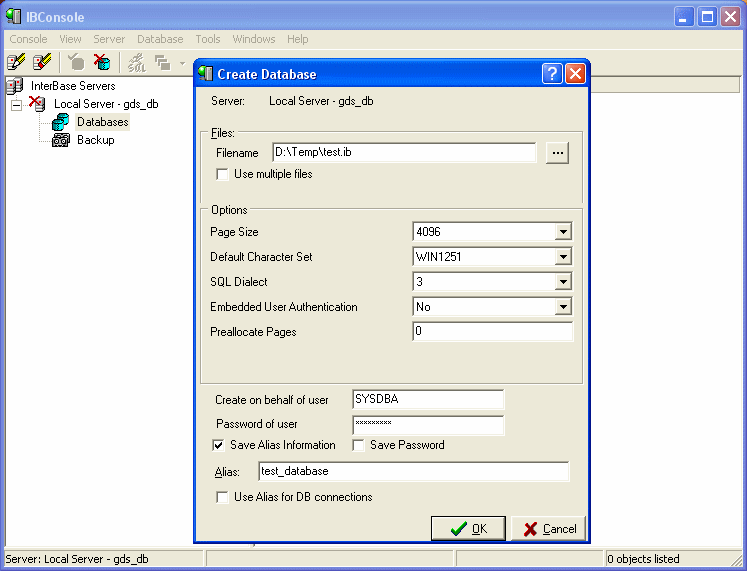The image size is (747, 571).
Task: Enable Use Alias for DB connections
Action: click(222, 497)
